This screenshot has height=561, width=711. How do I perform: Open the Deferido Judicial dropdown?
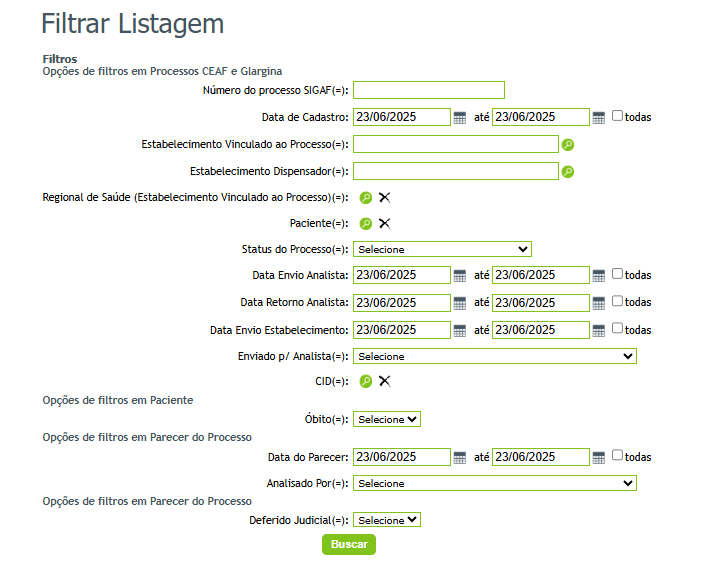[386, 521]
